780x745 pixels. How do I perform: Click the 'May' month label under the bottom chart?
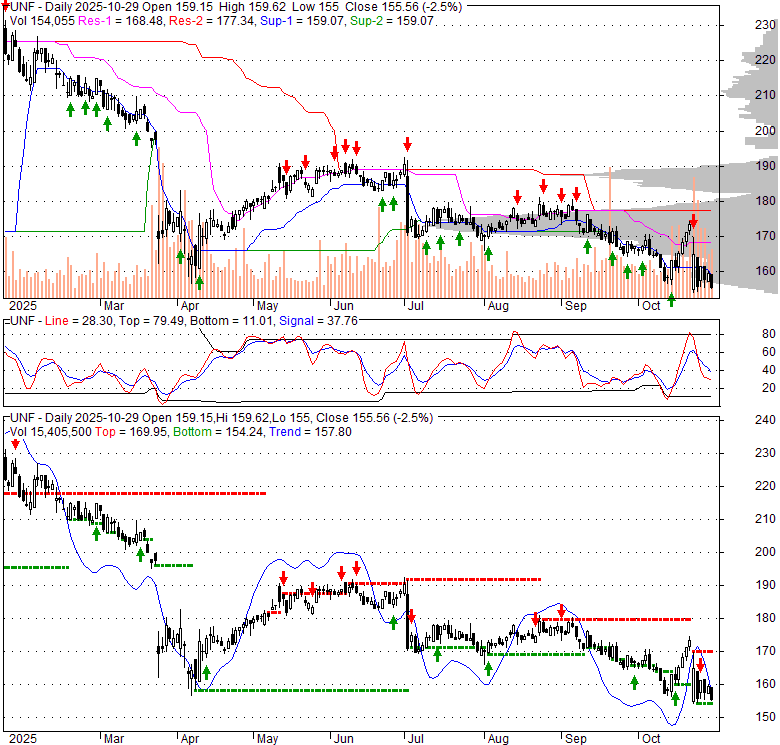[x=267, y=739]
